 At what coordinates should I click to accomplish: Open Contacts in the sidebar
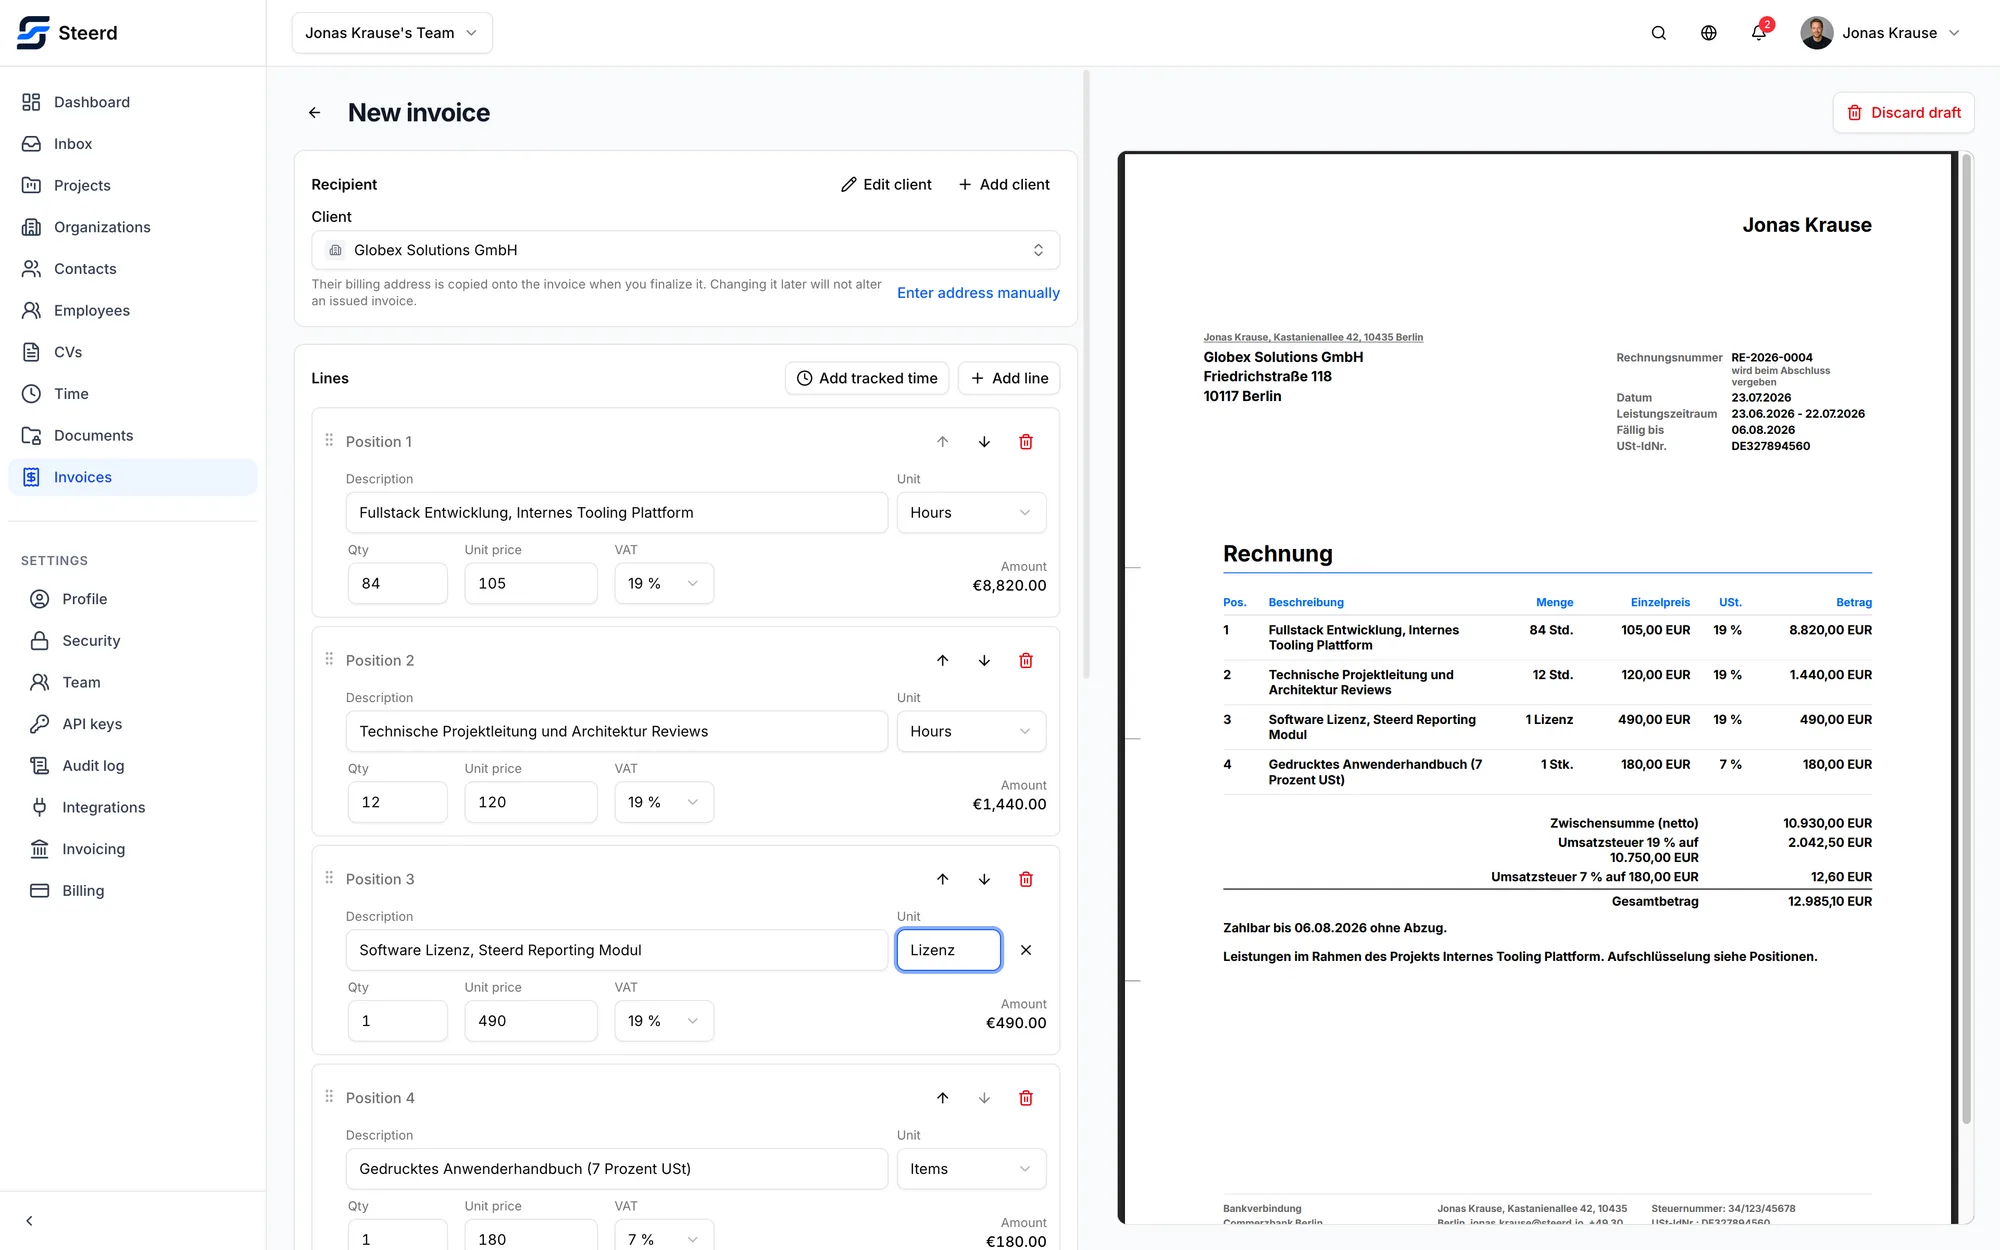tap(132, 269)
